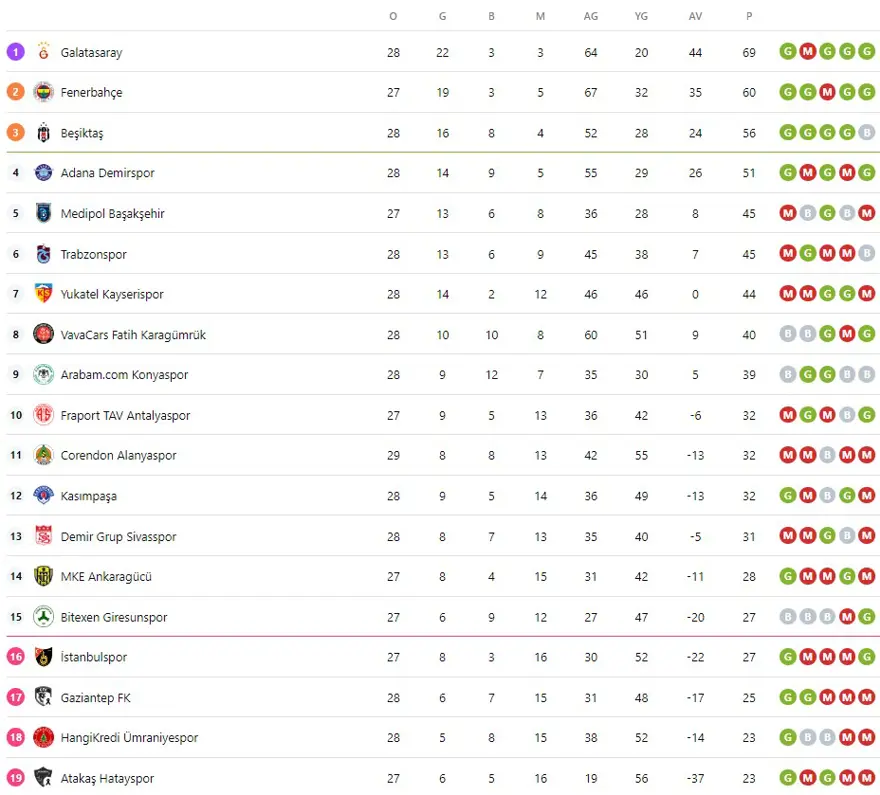
Task: Sort table by the P points column
Action: (x=749, y=16)
